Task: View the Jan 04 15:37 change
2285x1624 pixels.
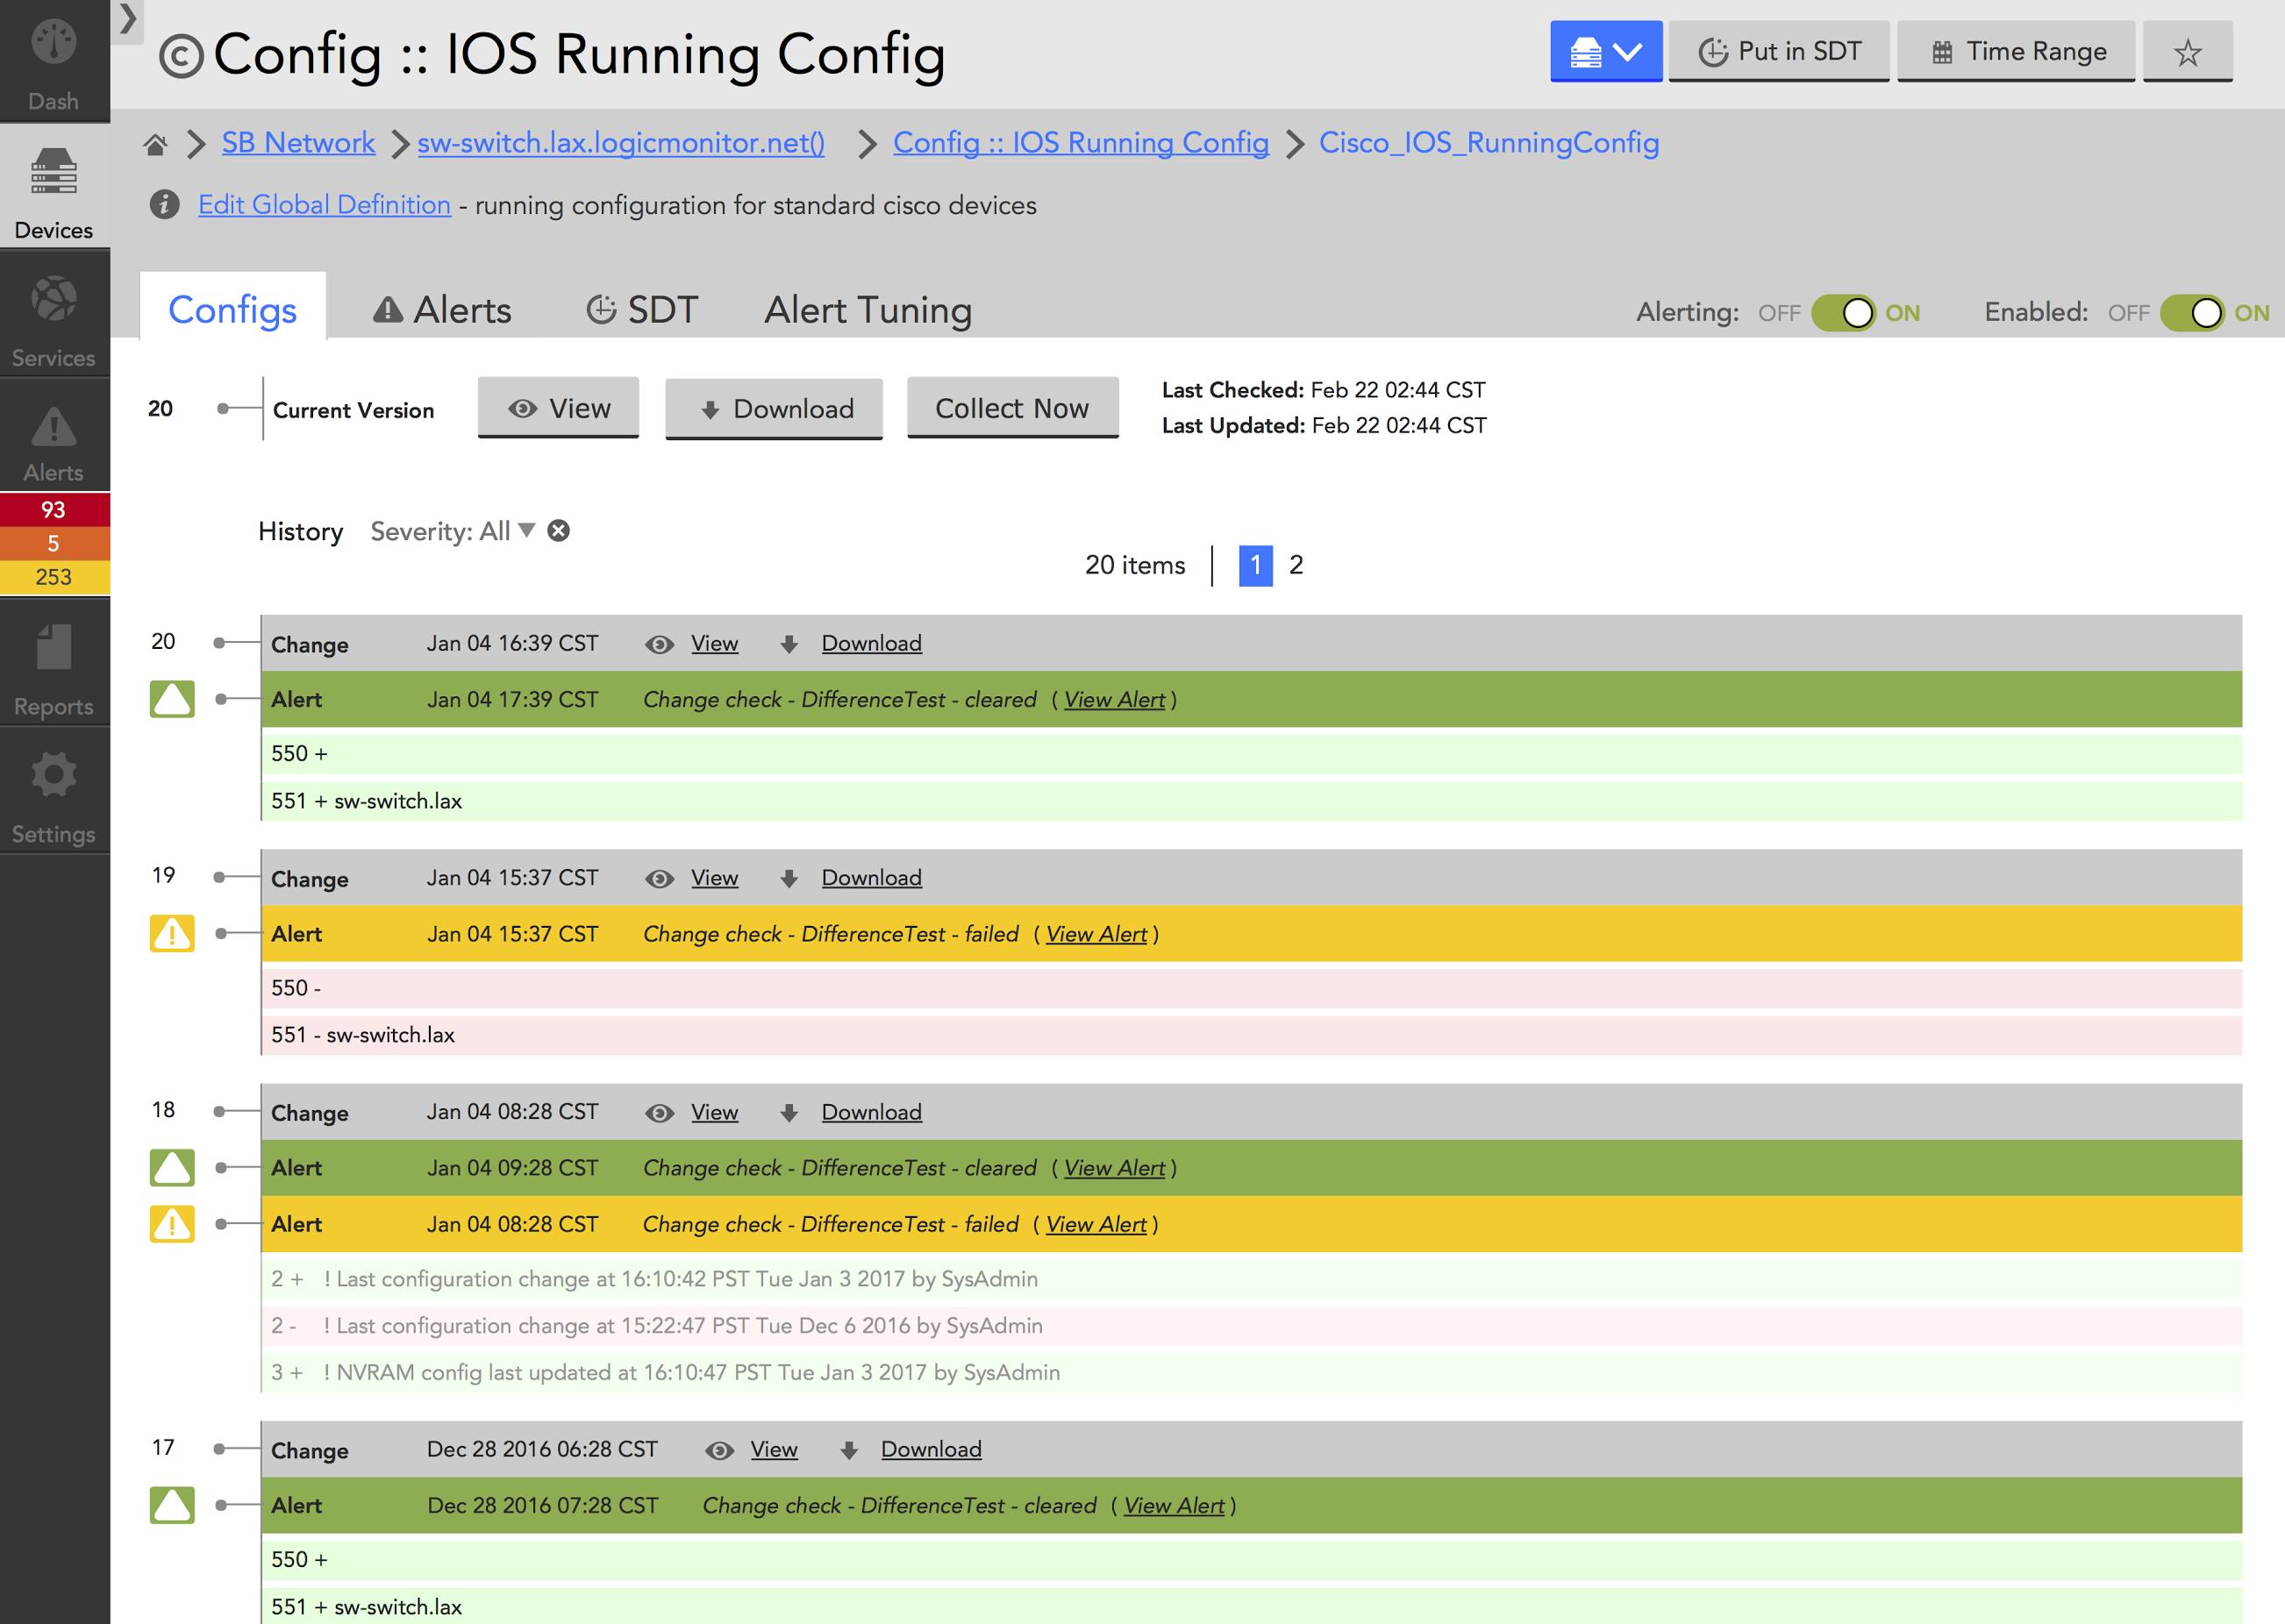Action: coord(715,878)
